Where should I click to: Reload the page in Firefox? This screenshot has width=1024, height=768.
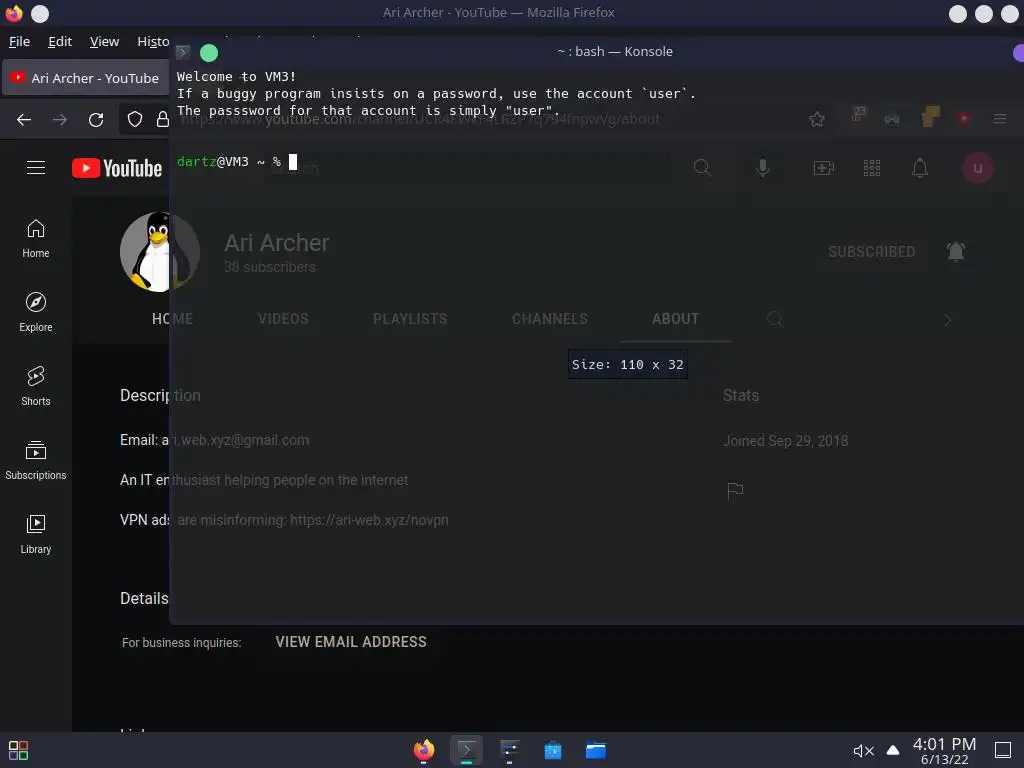(x=96, y=120)
